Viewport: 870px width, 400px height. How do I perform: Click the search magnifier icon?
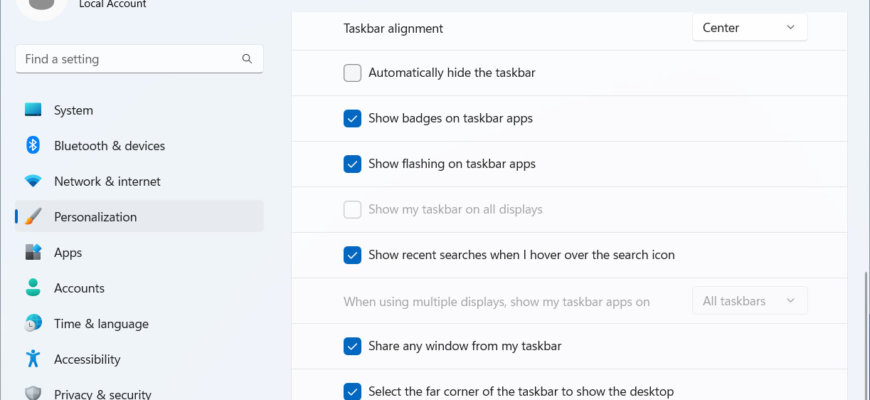(247, 59)
